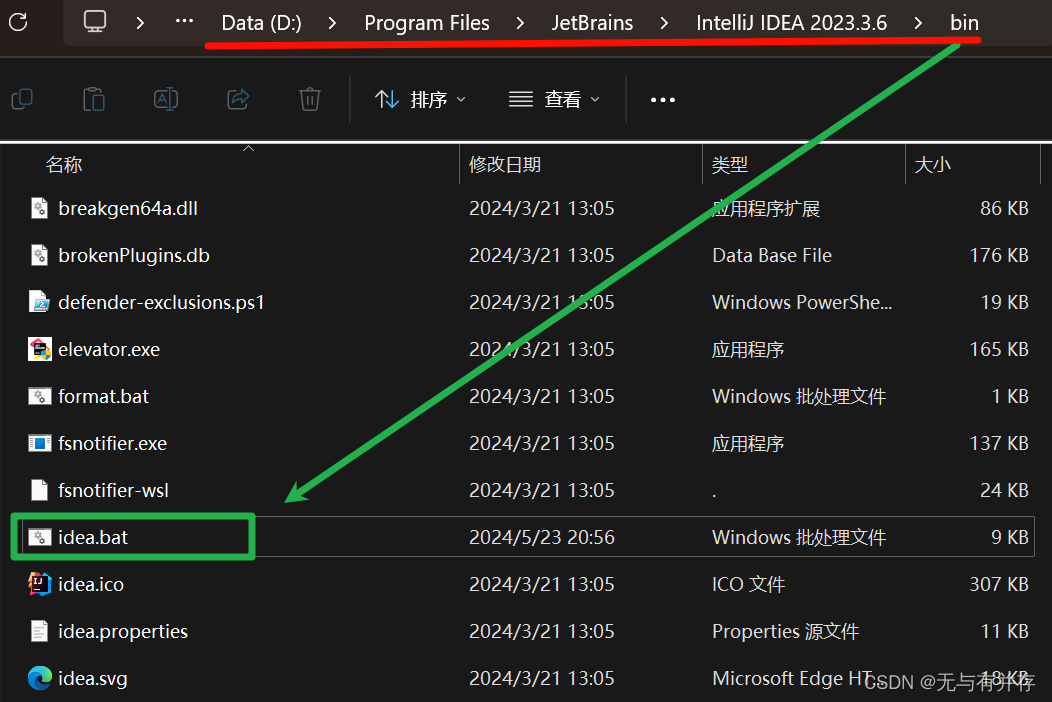Sort by the 类型 column header
The image size is (1052, 702).
point(730,164)
